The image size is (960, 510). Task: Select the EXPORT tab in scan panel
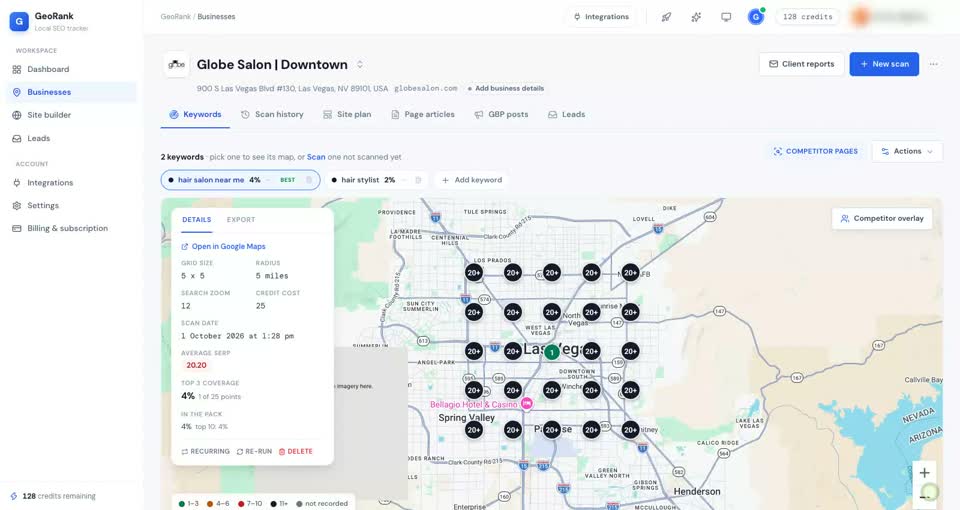pyautogui.click(x=241, y=220)
